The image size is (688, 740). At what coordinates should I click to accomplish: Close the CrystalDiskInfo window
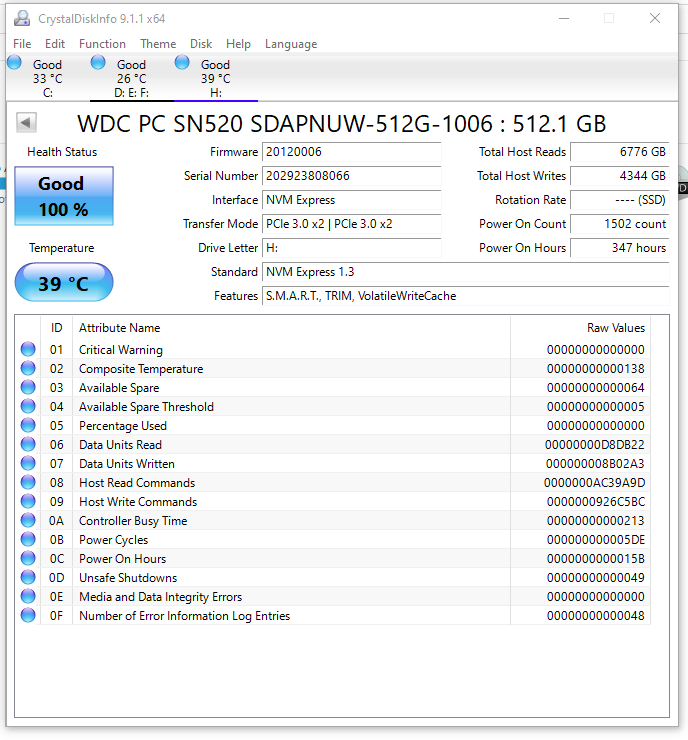click(x=654, y=18)
